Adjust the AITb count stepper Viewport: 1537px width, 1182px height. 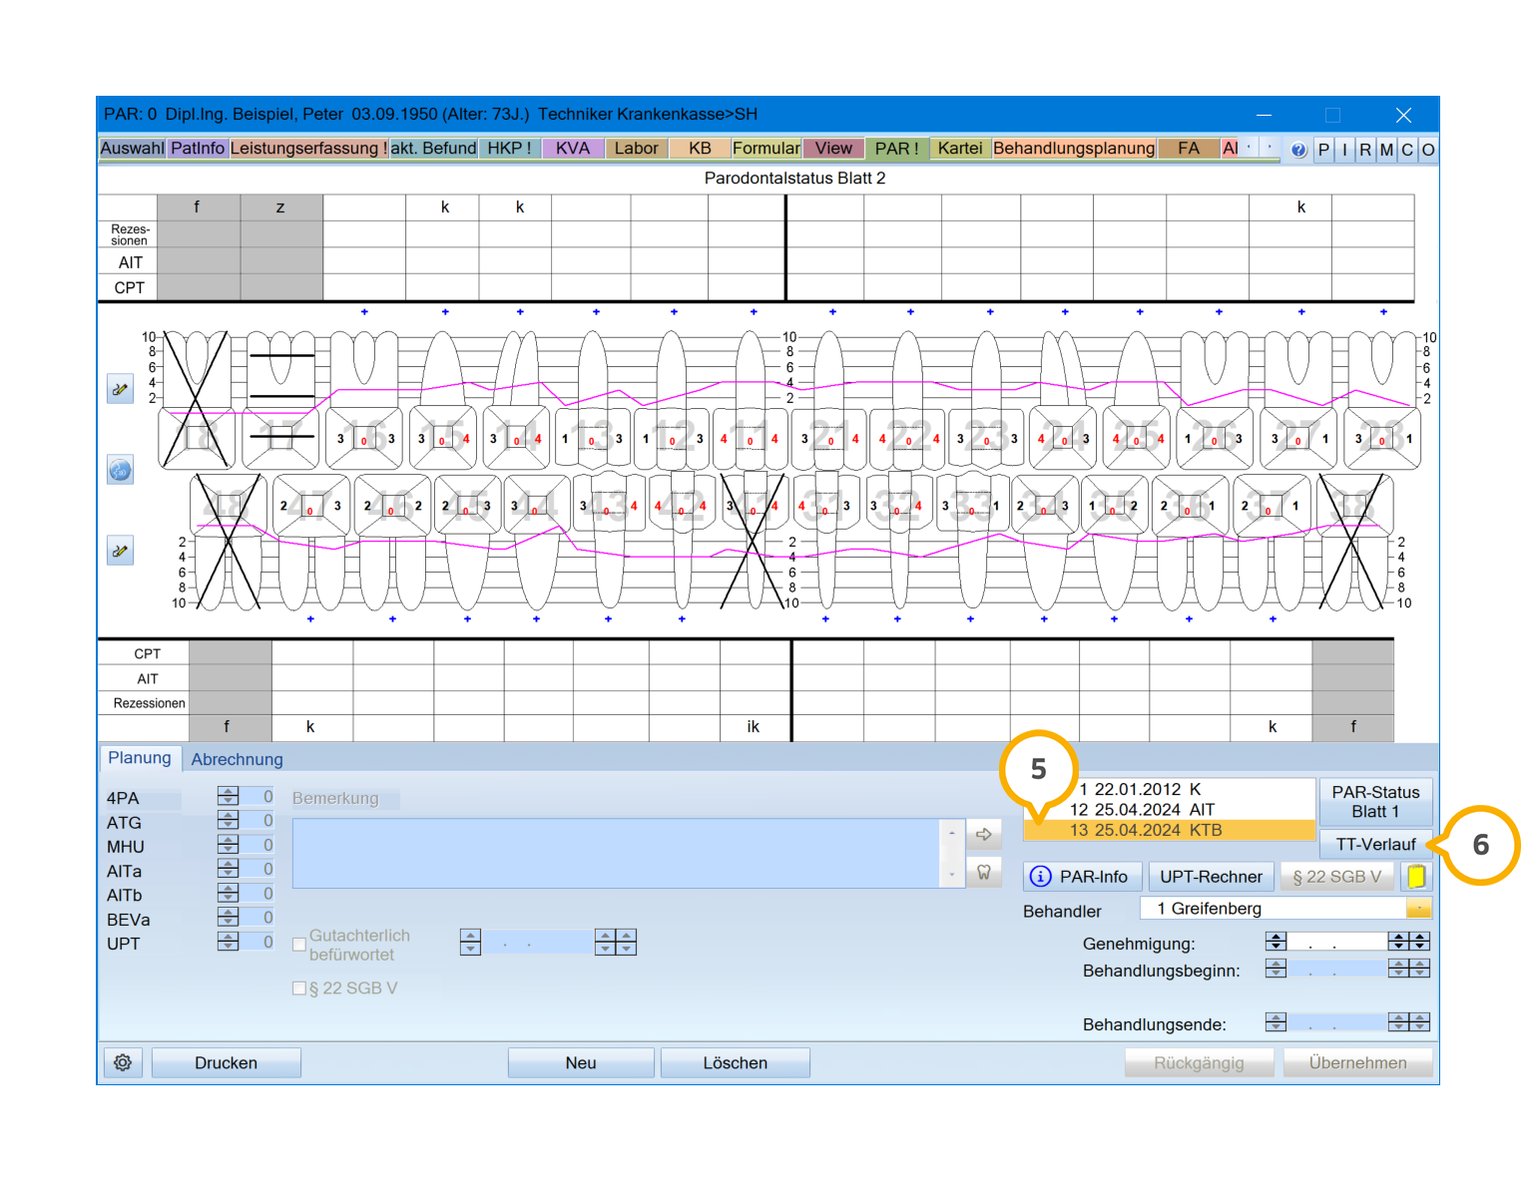click(228, 893)
